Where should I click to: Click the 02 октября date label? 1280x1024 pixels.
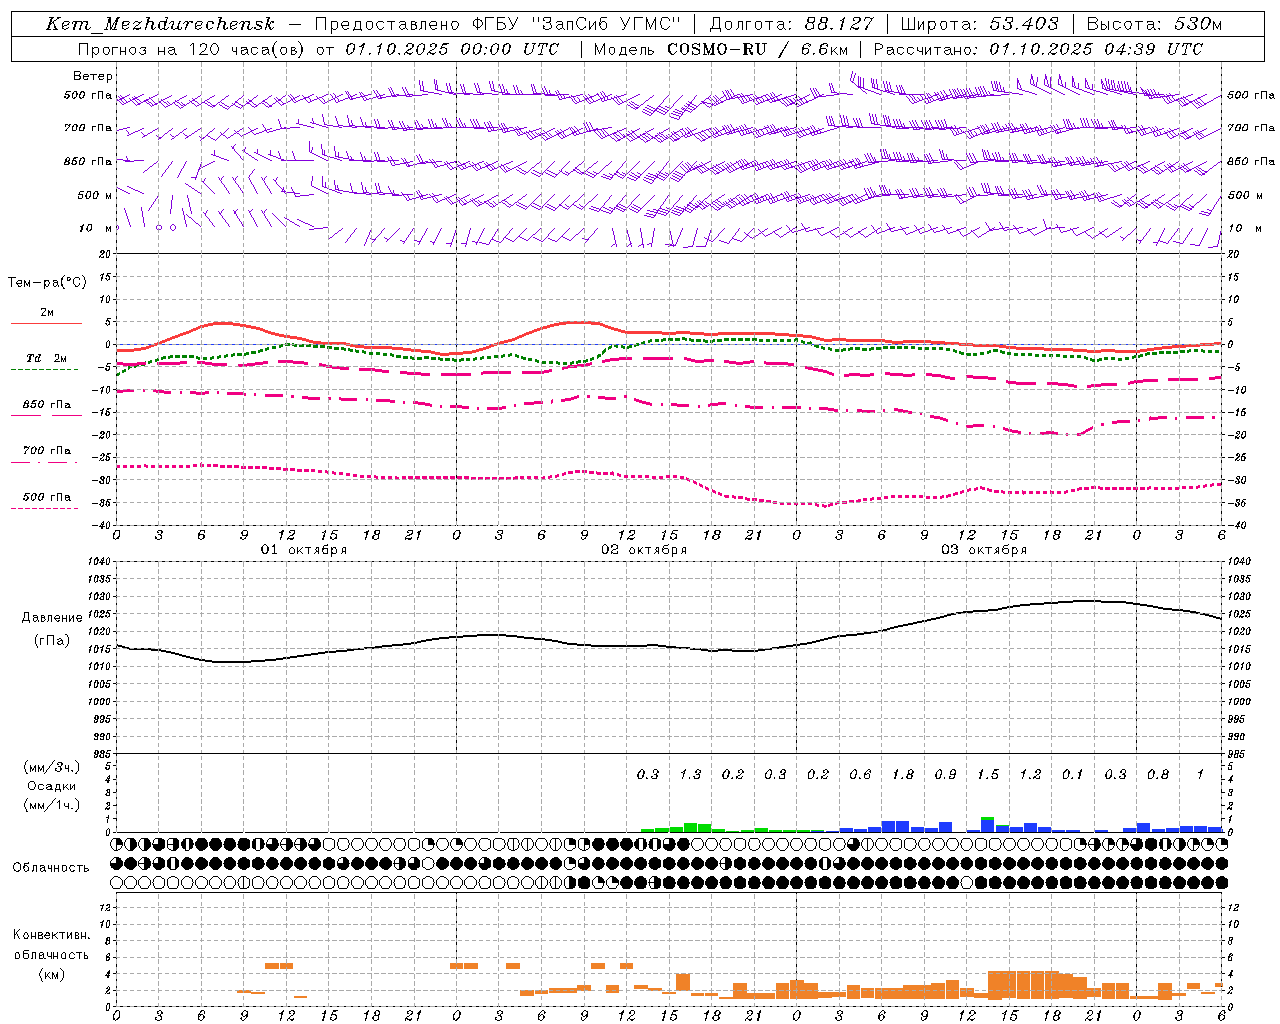point(644,550)
